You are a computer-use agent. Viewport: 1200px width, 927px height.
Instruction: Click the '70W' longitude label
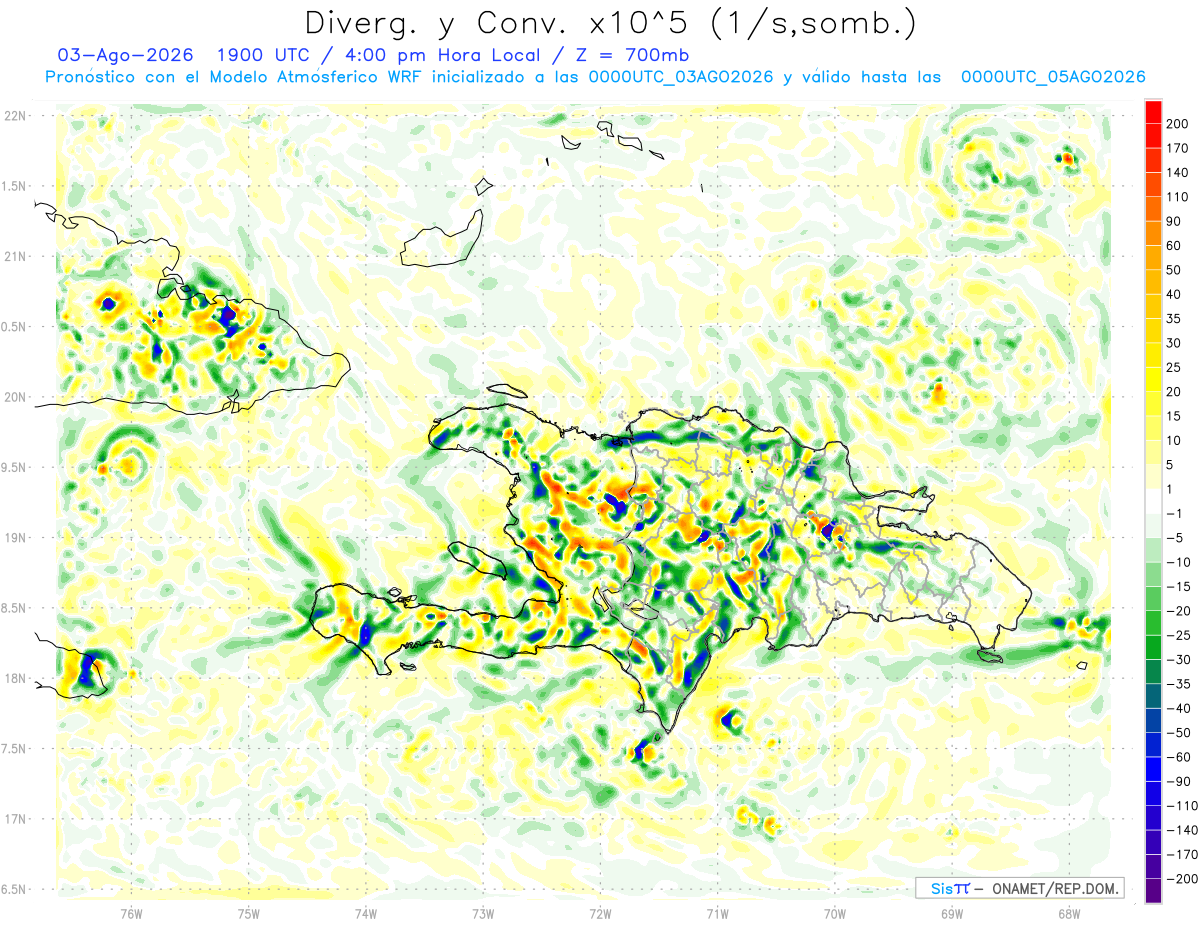(x=835, y=913)
